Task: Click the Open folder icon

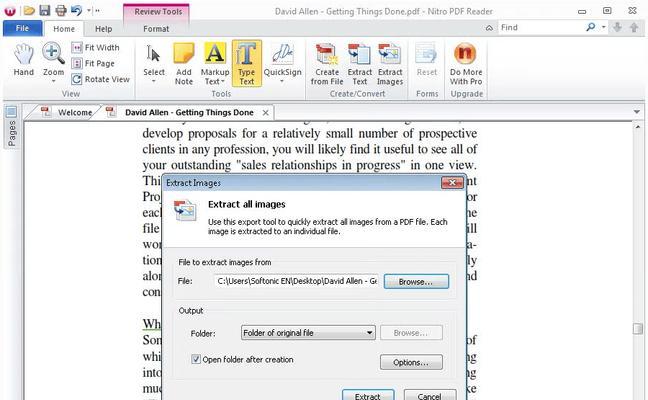Action: (x=29, y=10)
